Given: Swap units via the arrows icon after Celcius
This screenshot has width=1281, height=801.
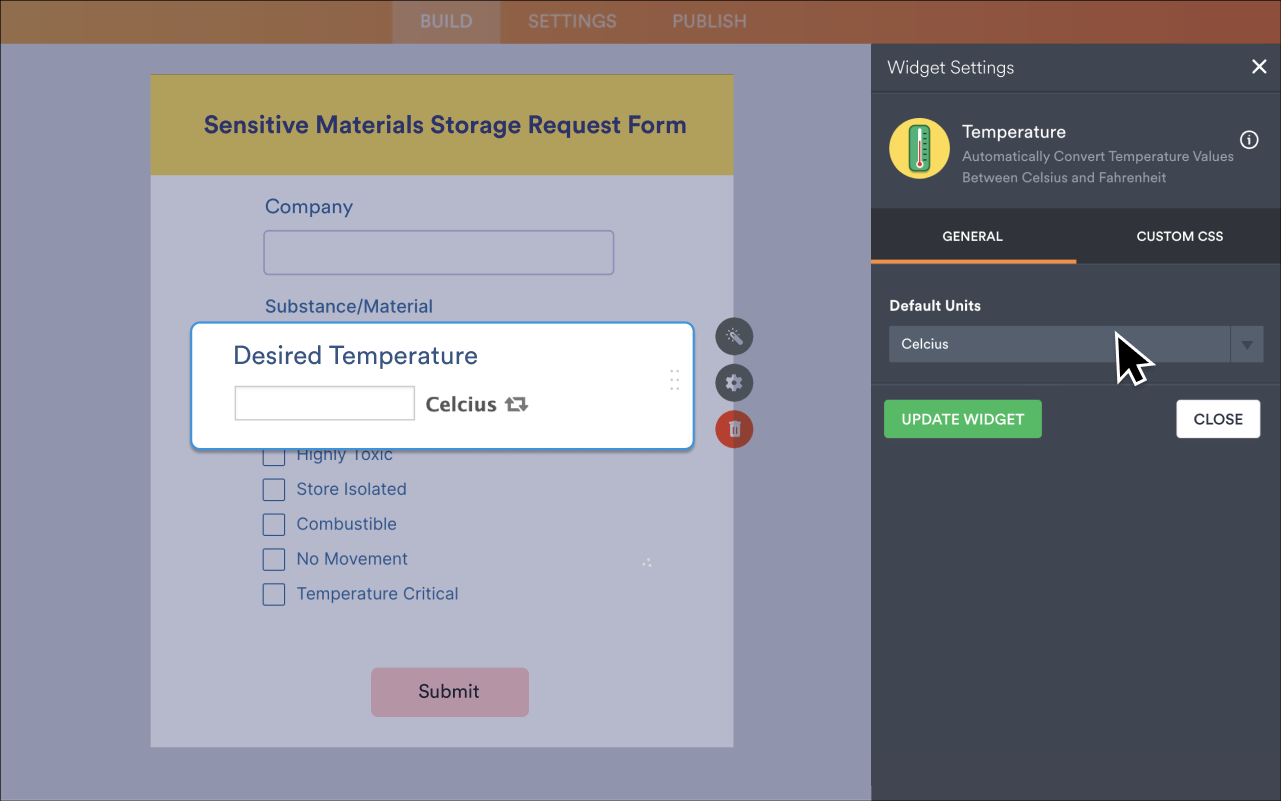Looking at the screenshot, I should [x=517, y=404].
